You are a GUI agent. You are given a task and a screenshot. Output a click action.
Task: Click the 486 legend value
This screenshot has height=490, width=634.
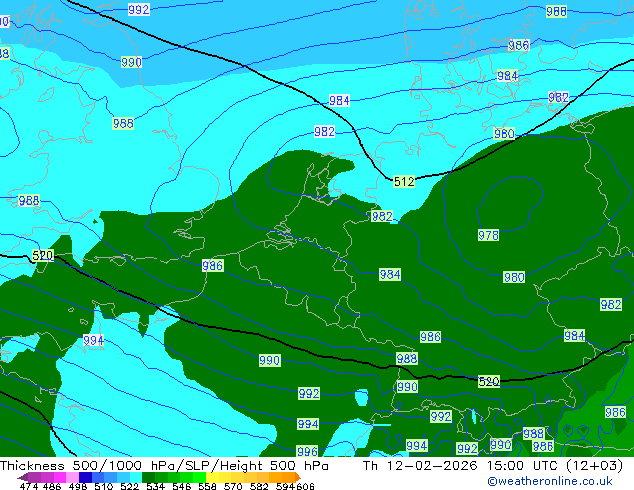tap(52, 486)
